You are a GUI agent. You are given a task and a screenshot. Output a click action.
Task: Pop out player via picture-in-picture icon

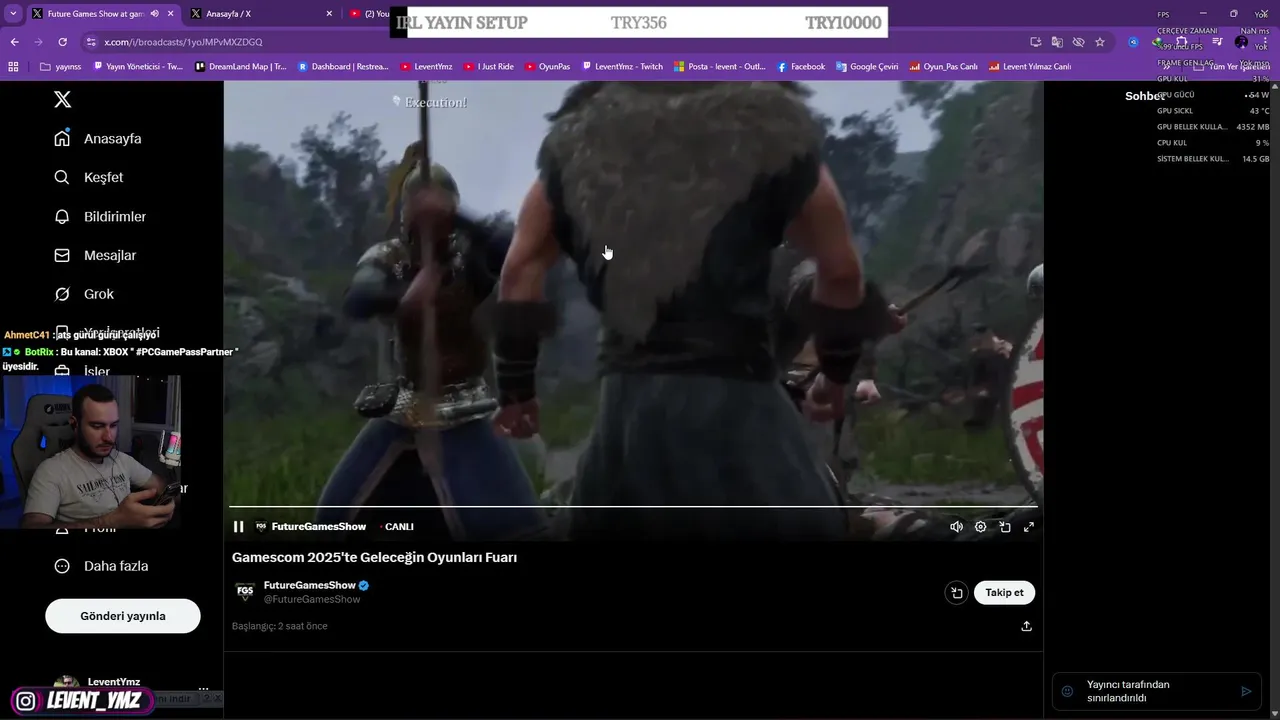click(x=1005, y=527)
